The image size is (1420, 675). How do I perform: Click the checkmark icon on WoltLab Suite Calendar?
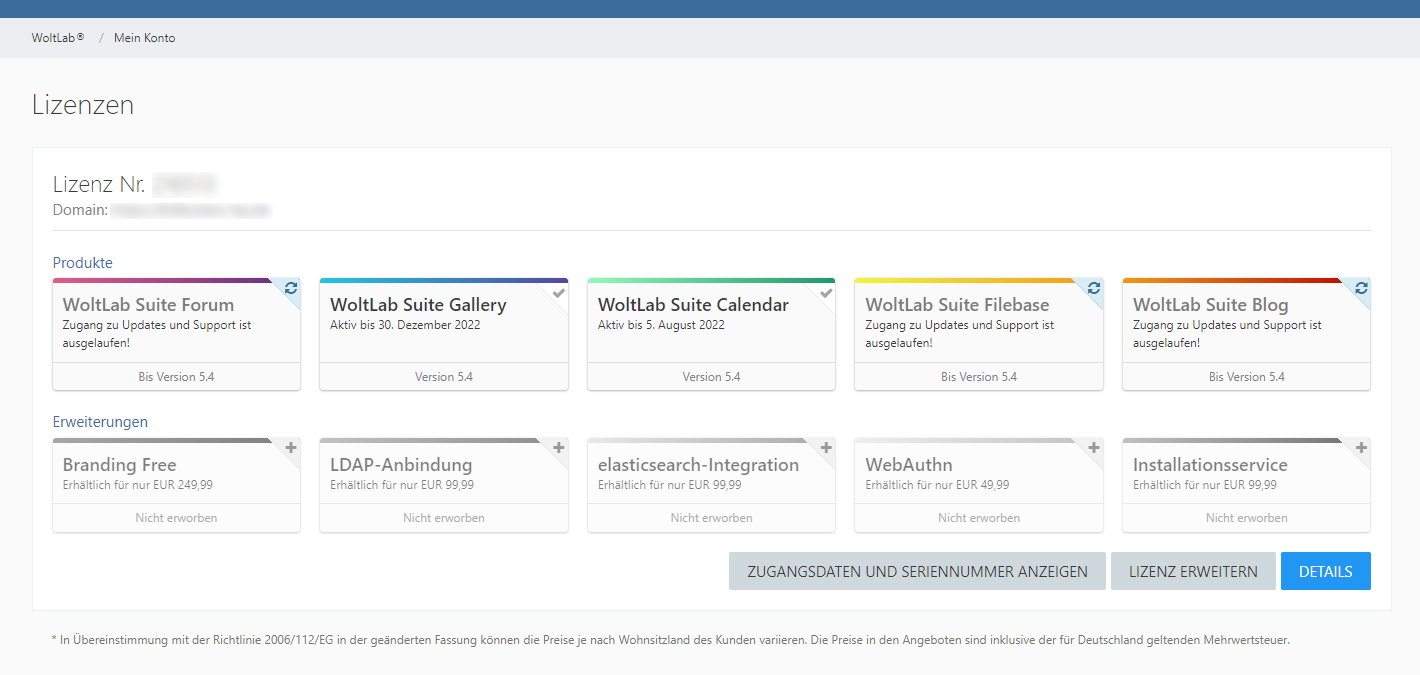826,292
